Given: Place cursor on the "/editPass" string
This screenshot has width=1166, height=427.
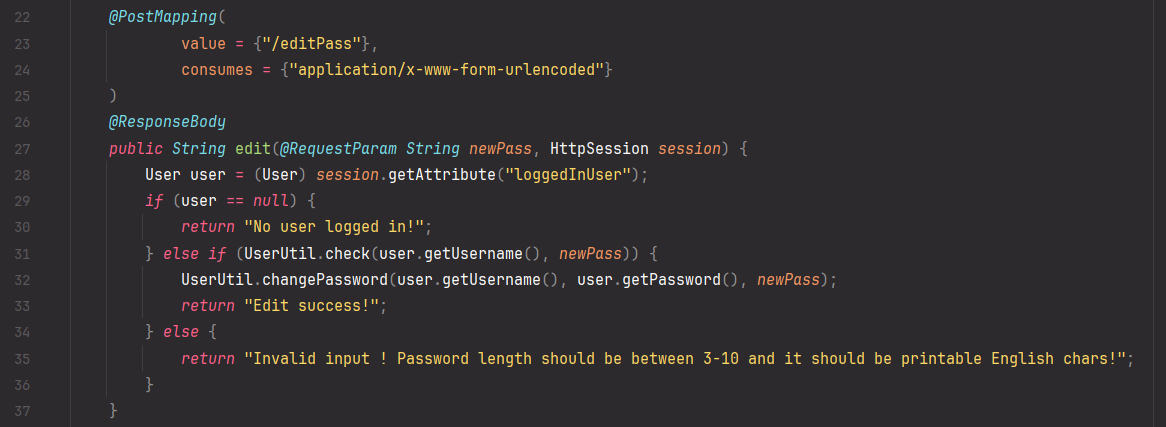Looking at the screenshot, I should (x=331, y=45).
